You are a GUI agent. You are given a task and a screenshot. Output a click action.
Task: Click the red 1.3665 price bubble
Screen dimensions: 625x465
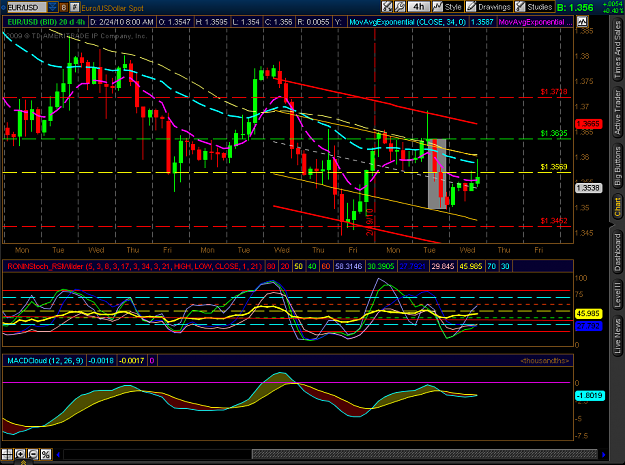pyautogui.click(x=588, y=124)
